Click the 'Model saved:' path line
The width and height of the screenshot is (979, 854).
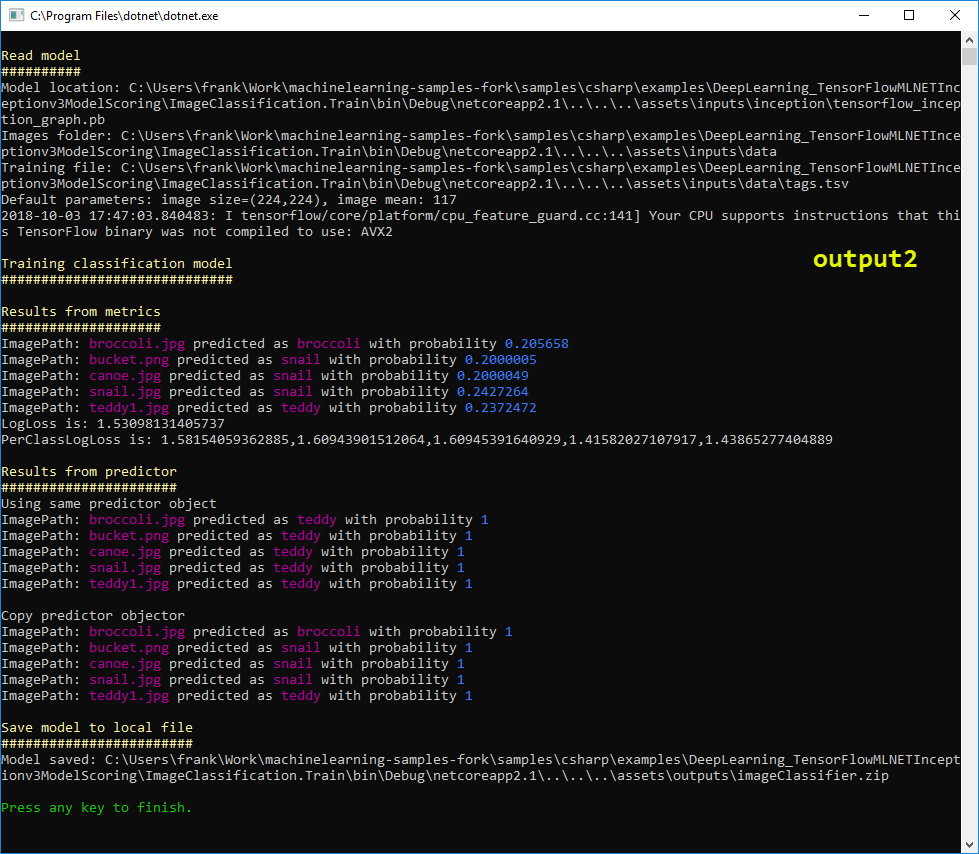coord(480,768)
